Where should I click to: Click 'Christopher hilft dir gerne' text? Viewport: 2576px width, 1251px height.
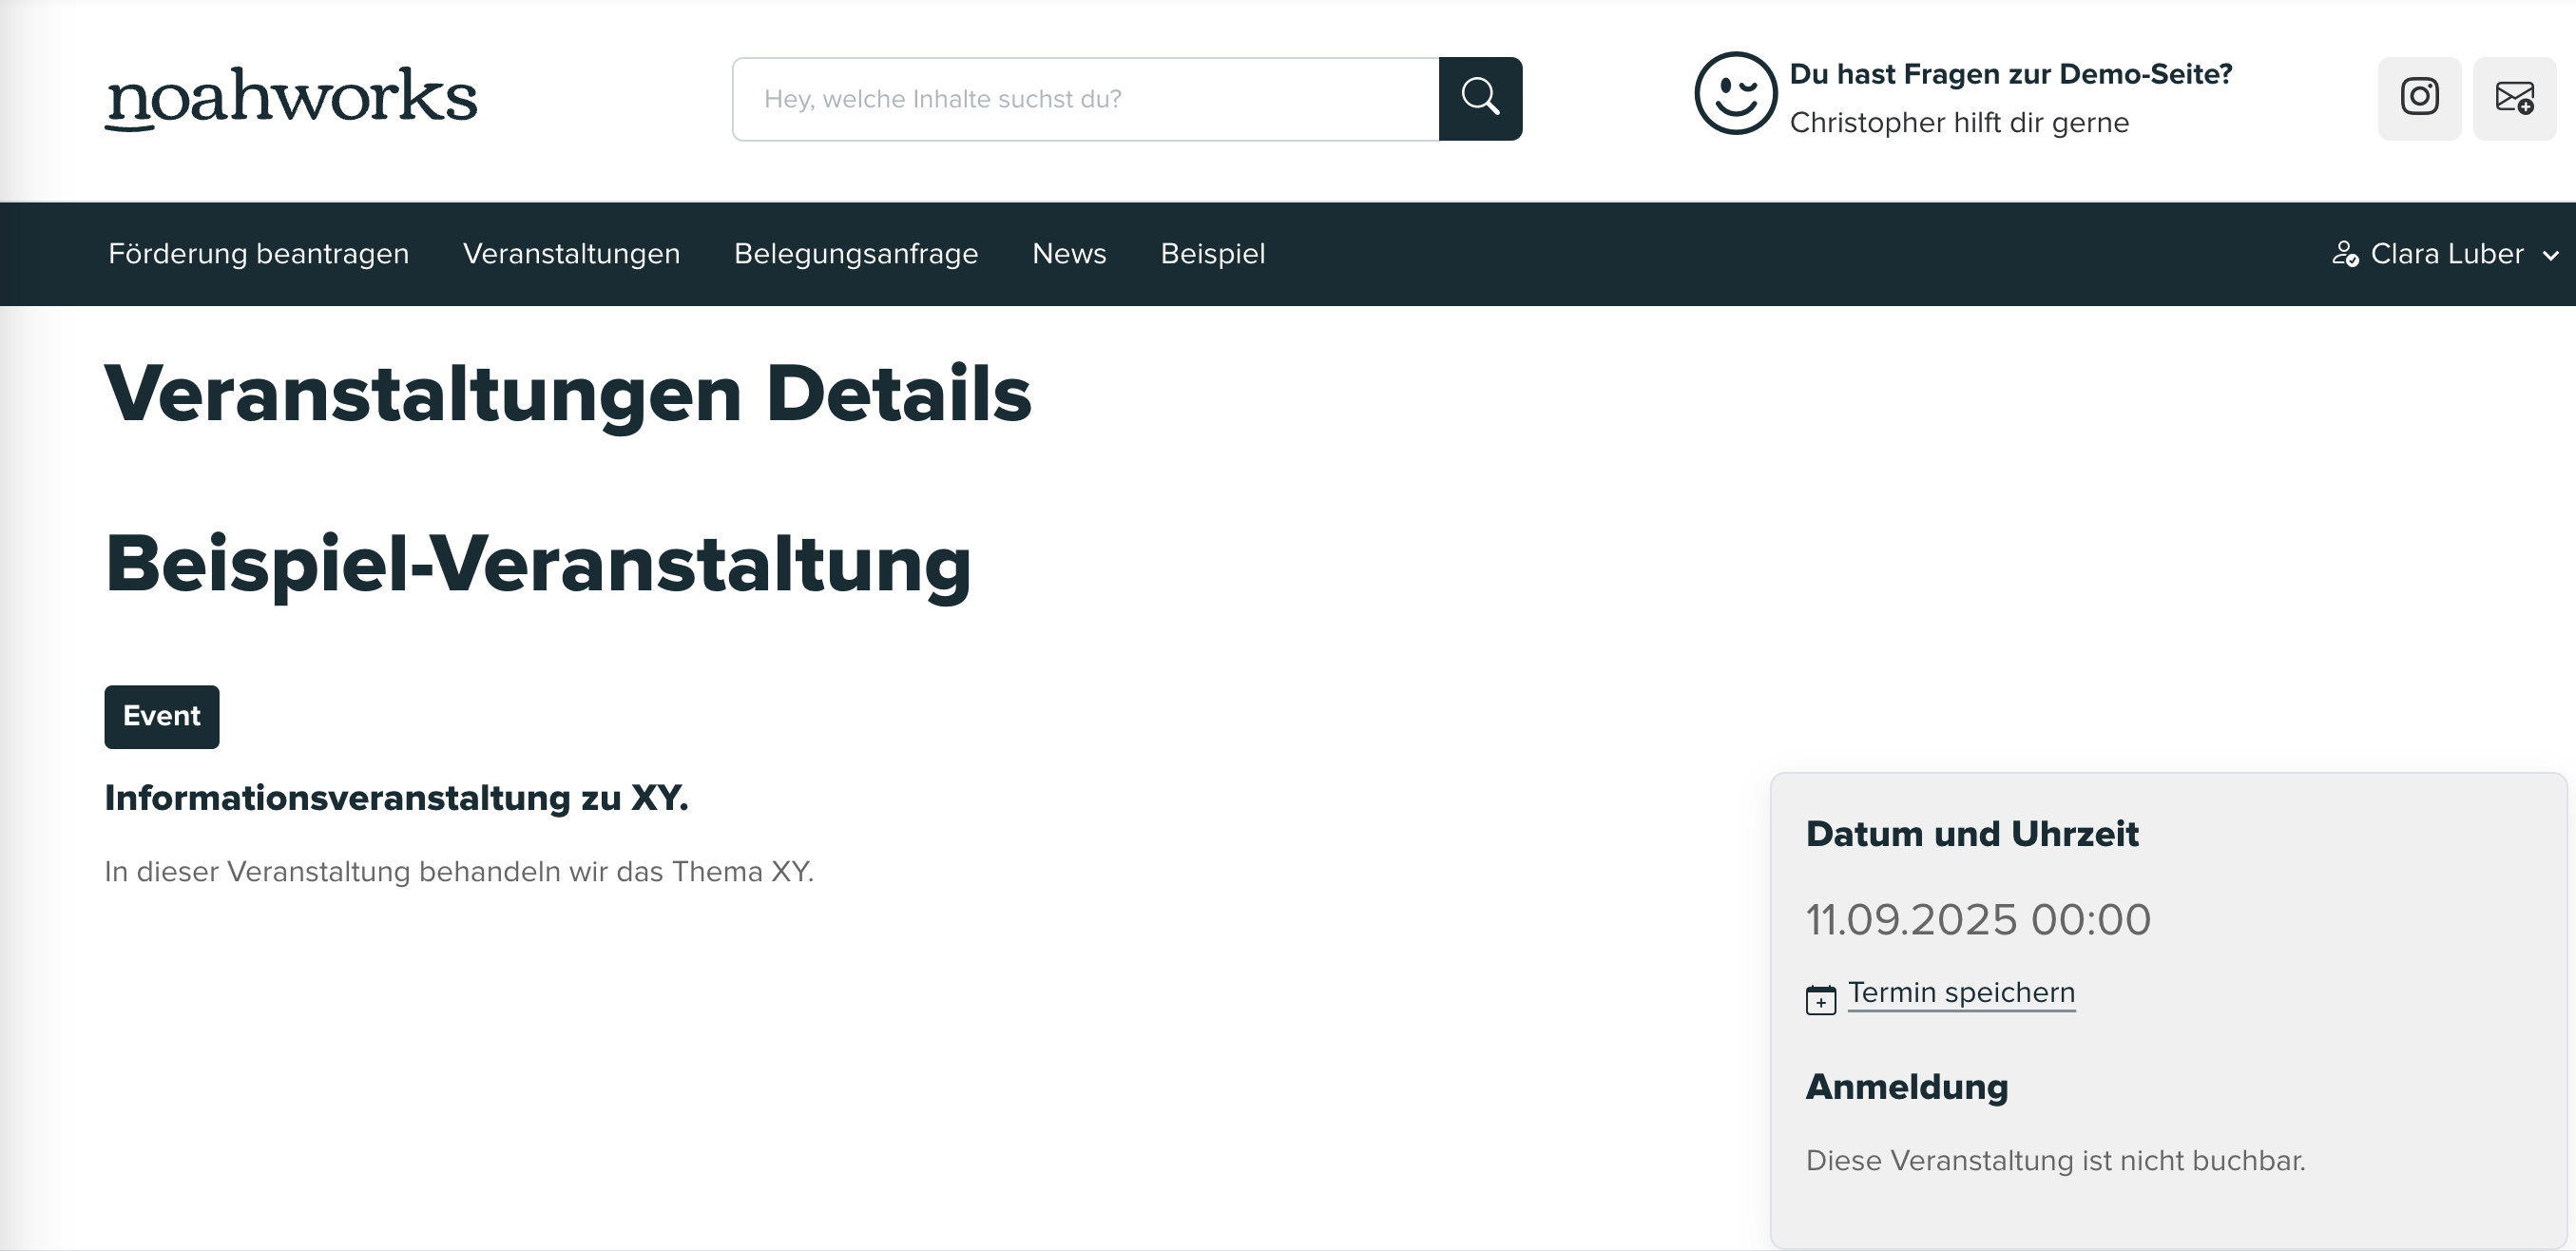click(1959, 122)
